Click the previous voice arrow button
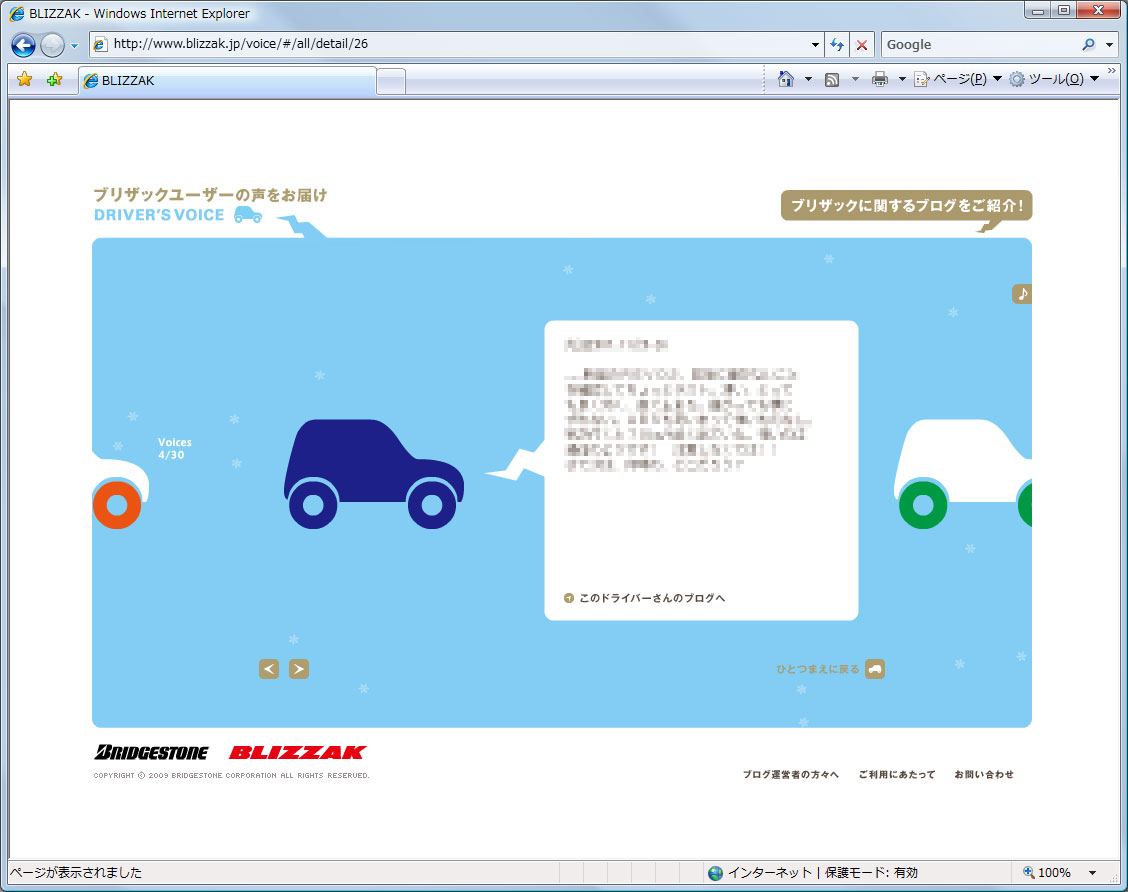Screen dimensions: 1128x892 [269, 669]
